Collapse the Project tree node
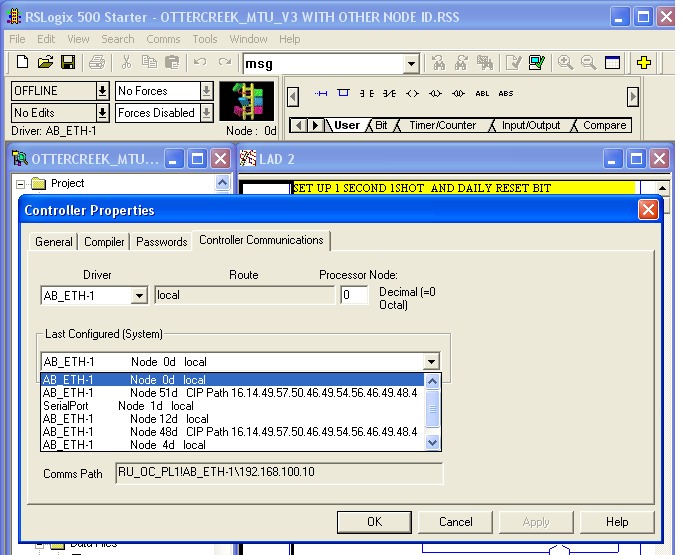The width and height of the screenshot is (683, 555). point(20,184)
